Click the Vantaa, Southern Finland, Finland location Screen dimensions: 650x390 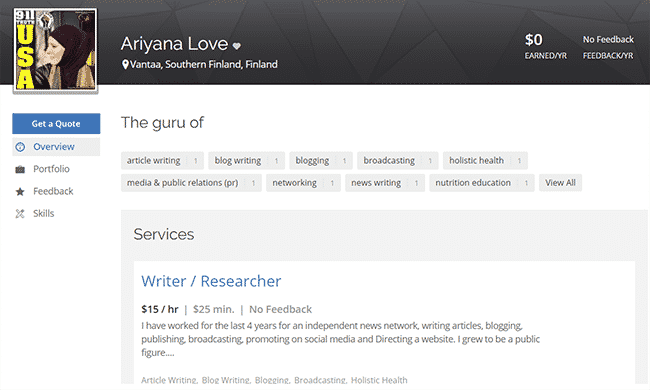pyautogui.click(x=204, y=64)
